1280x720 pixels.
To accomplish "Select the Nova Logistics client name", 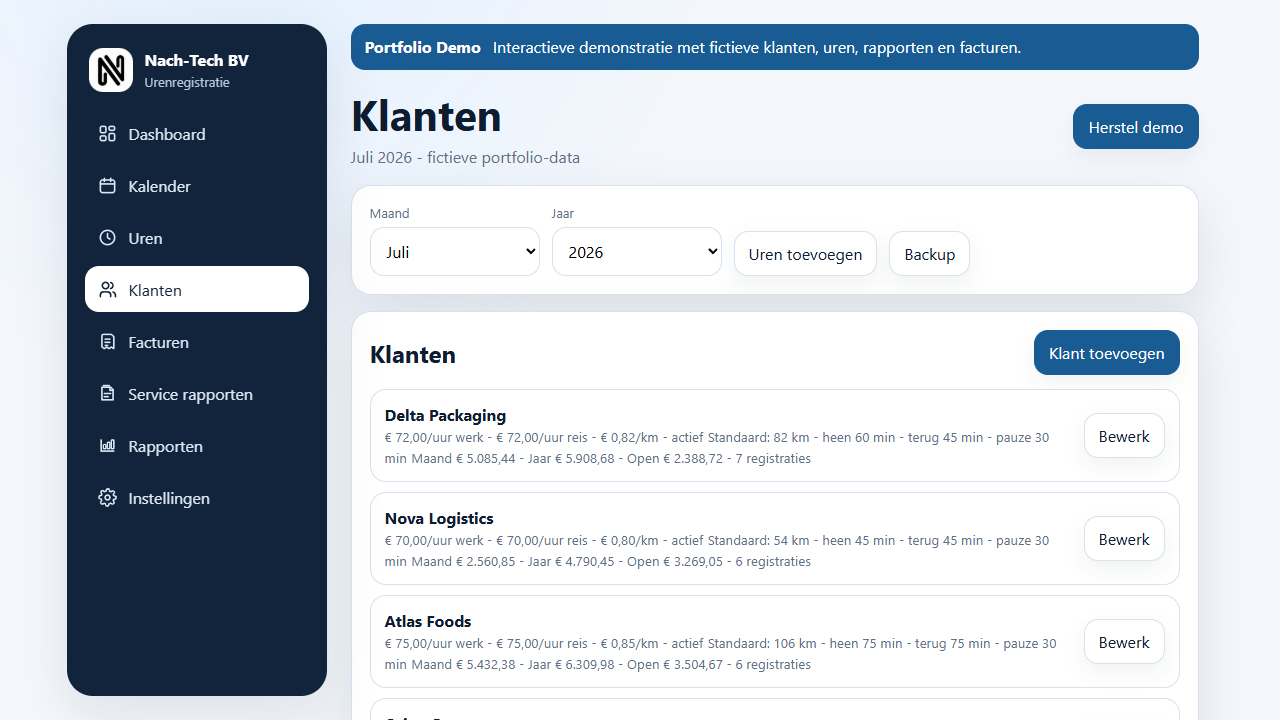I will click(x=439, y=519).
